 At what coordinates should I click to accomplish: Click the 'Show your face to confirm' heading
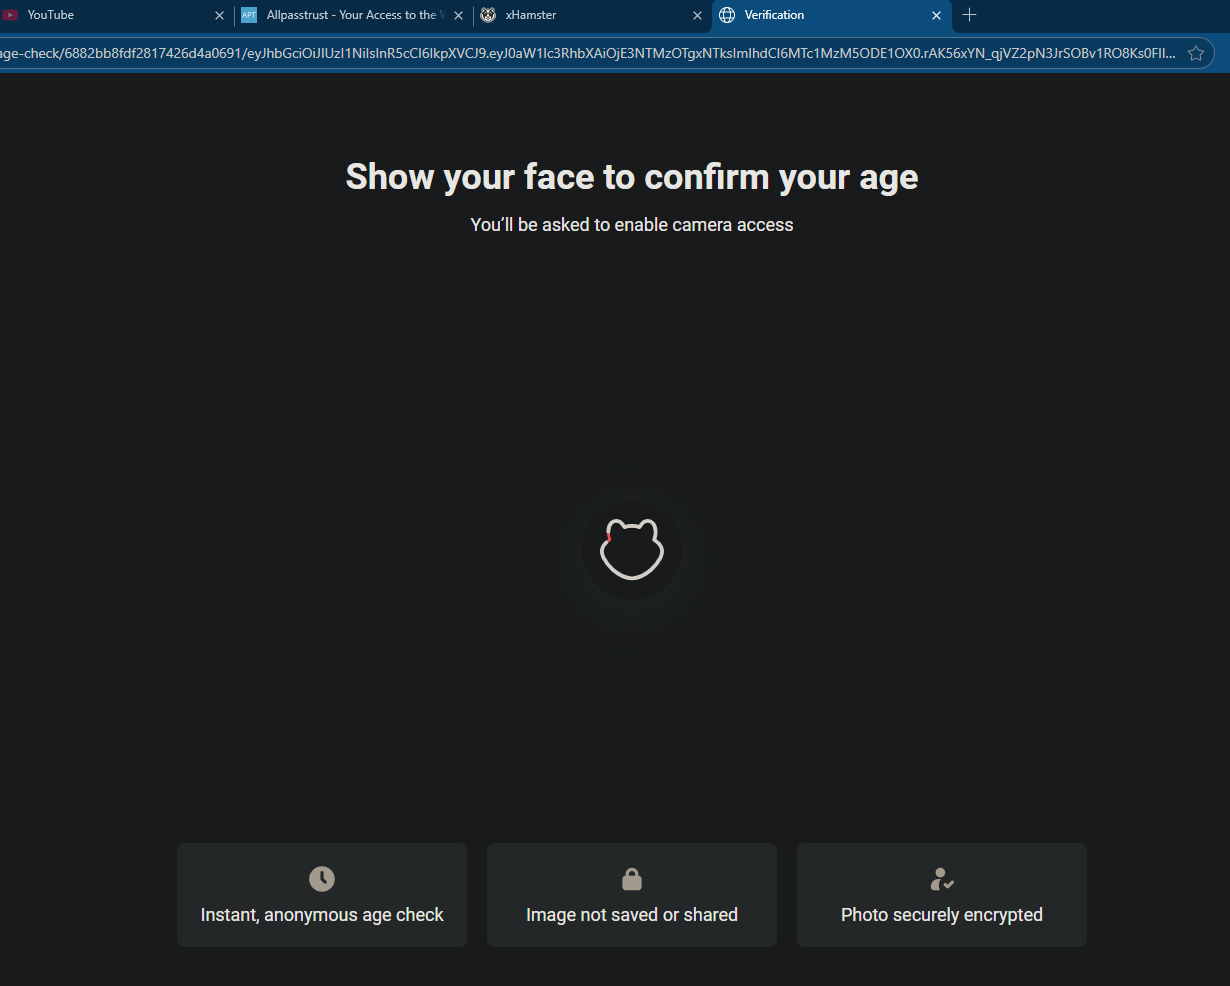[632, 177]
